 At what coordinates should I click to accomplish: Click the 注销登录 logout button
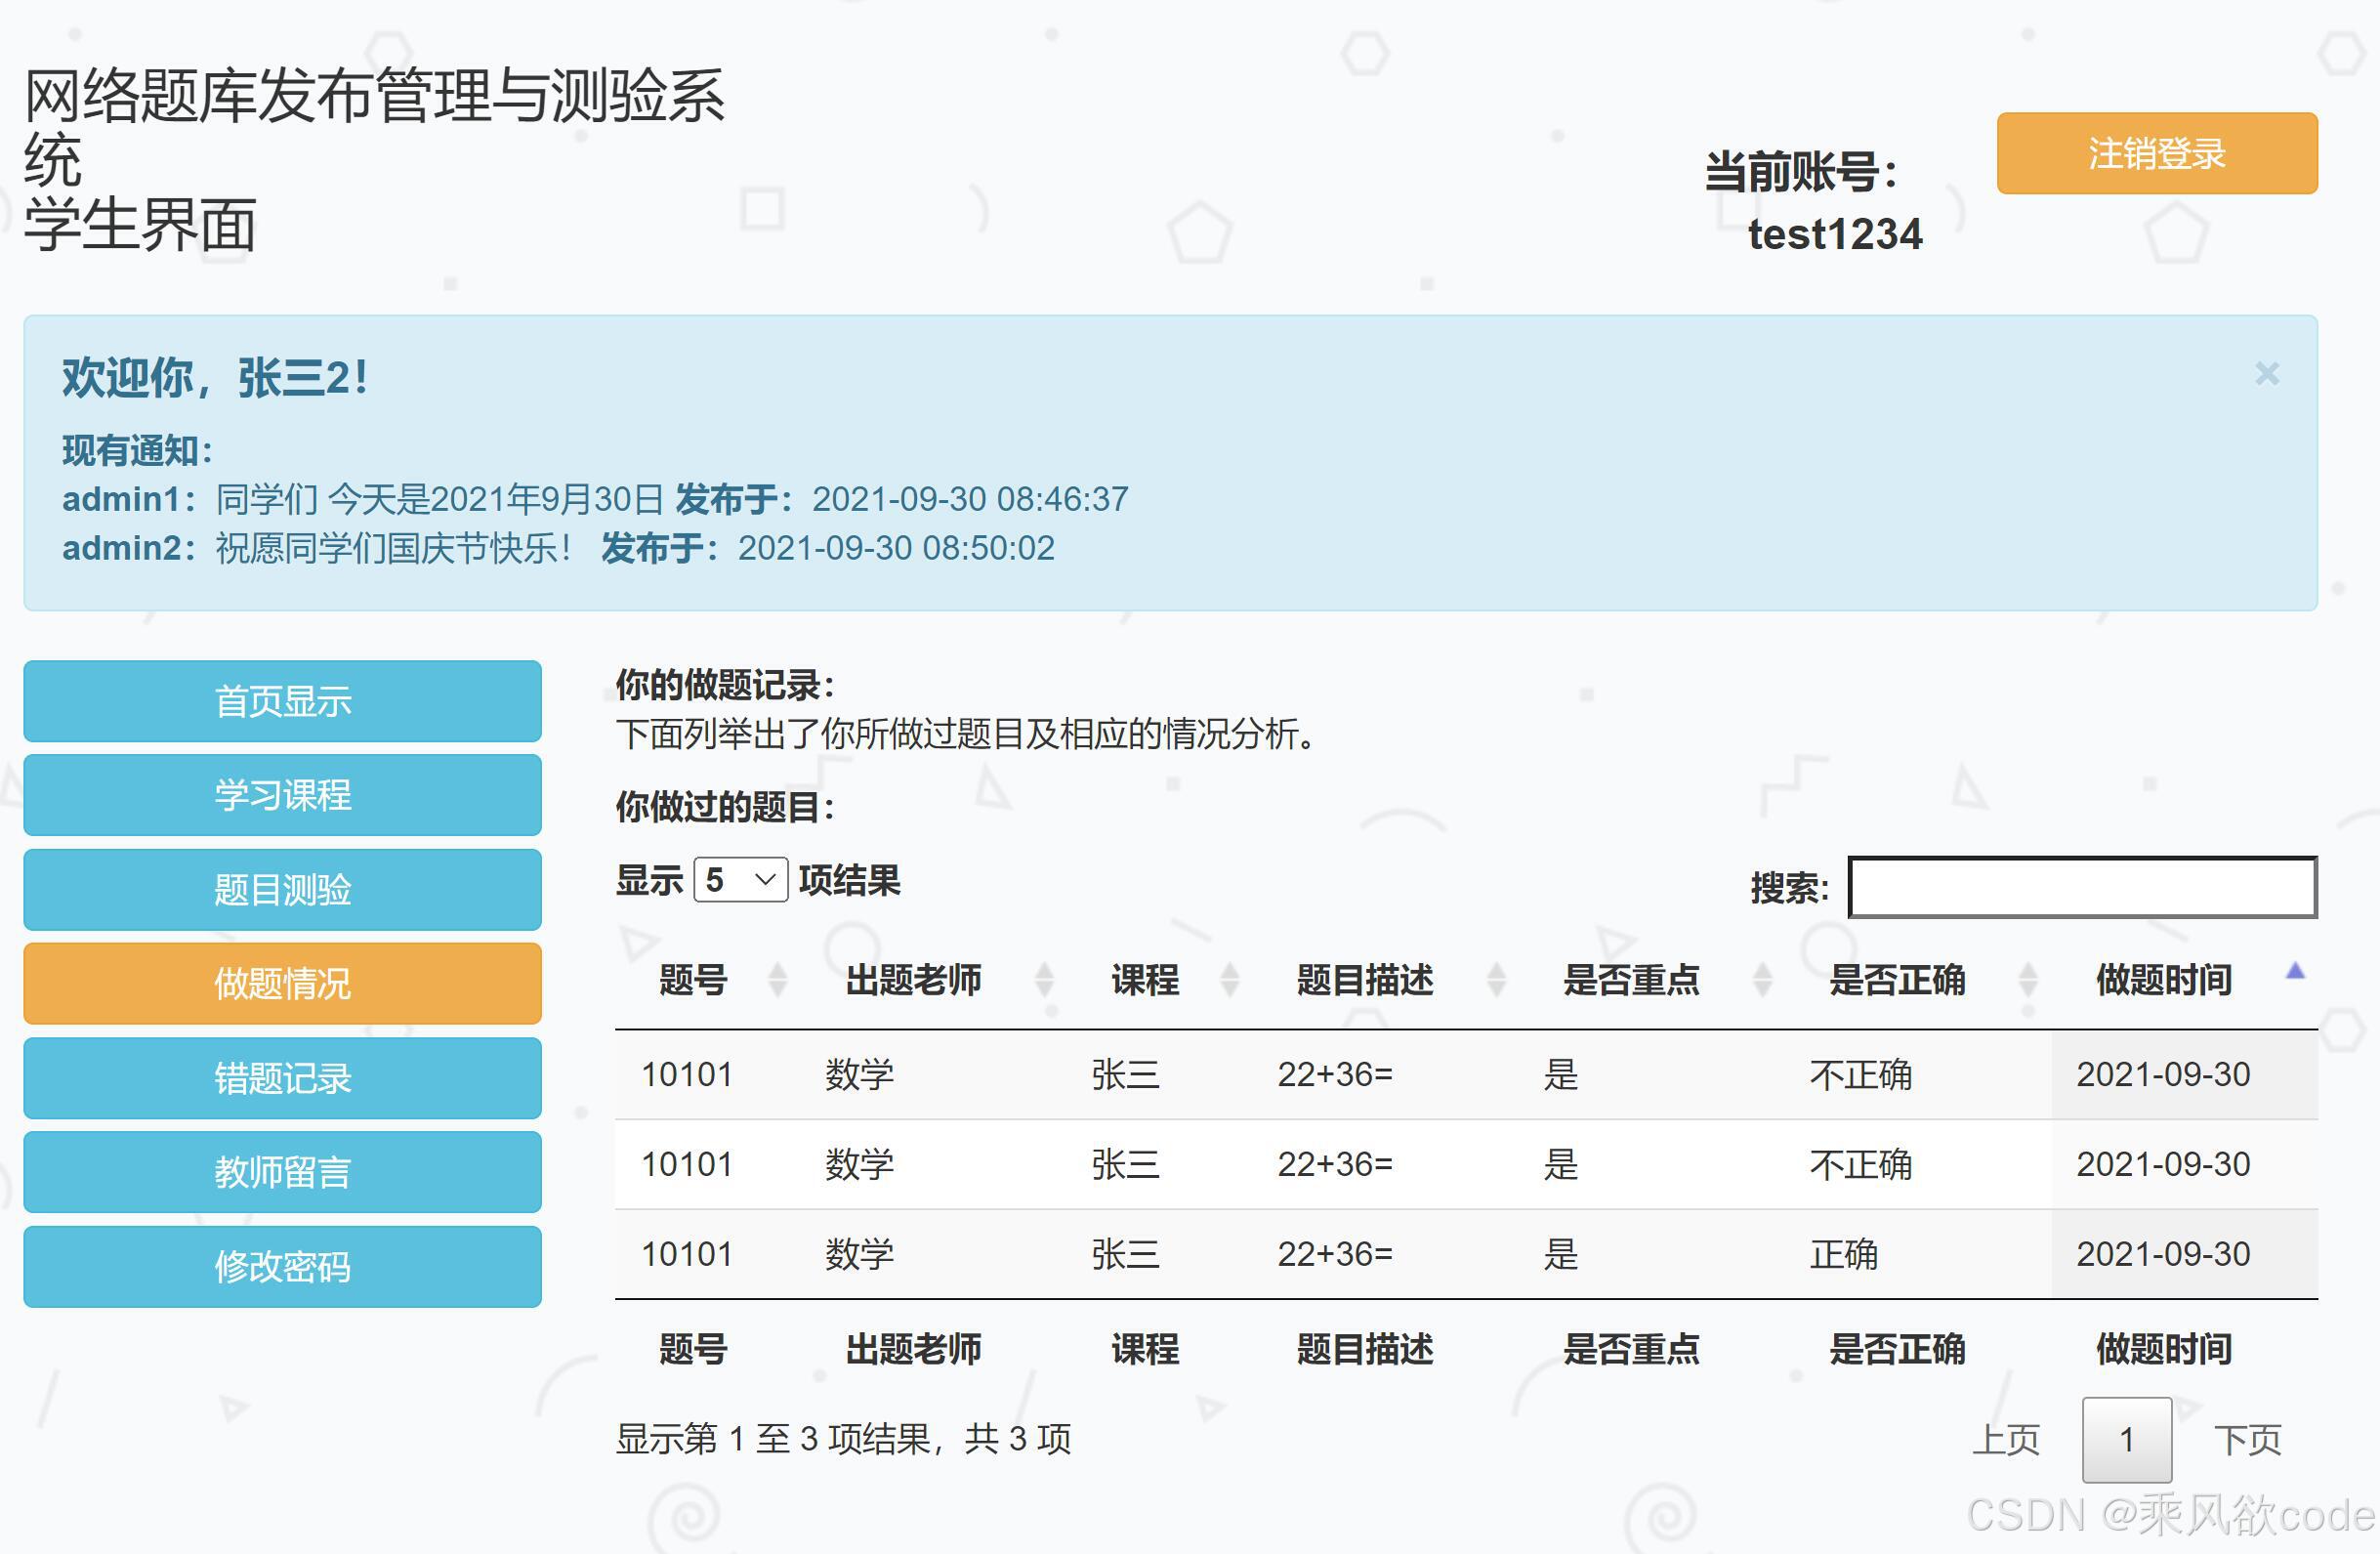click(2156, 152)
